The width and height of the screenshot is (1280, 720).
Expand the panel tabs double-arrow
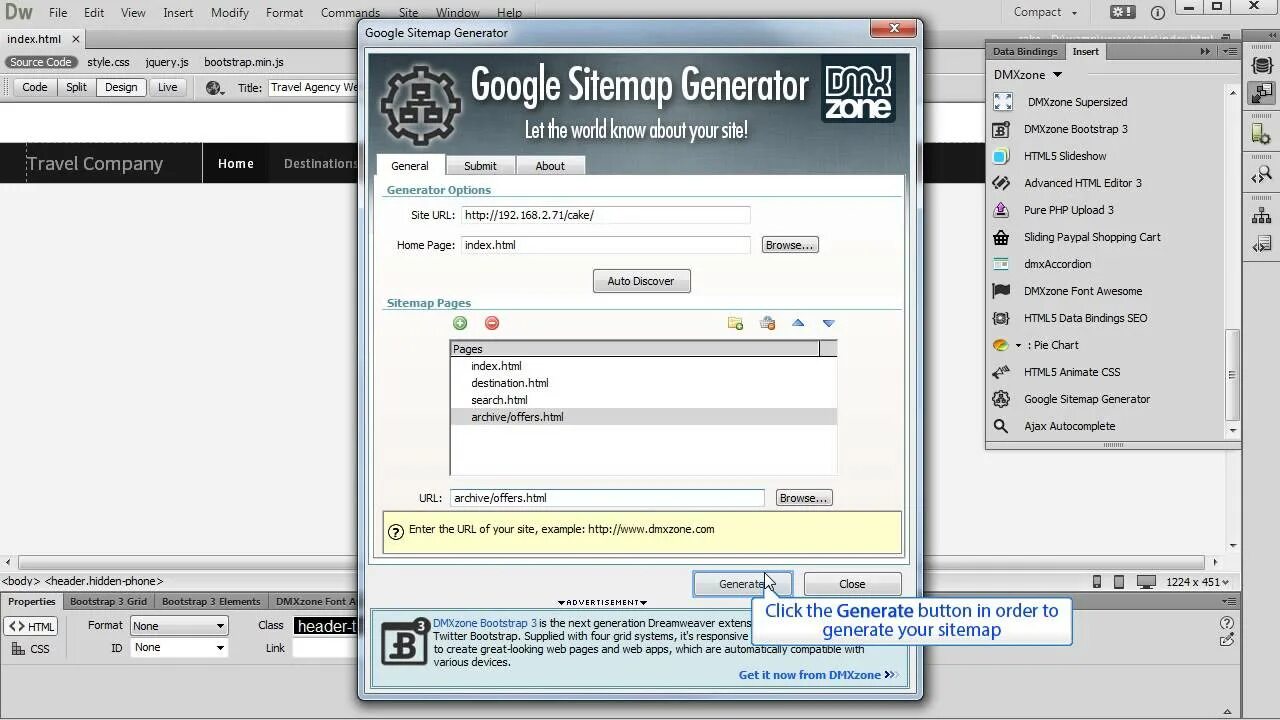click(1205, 51)
